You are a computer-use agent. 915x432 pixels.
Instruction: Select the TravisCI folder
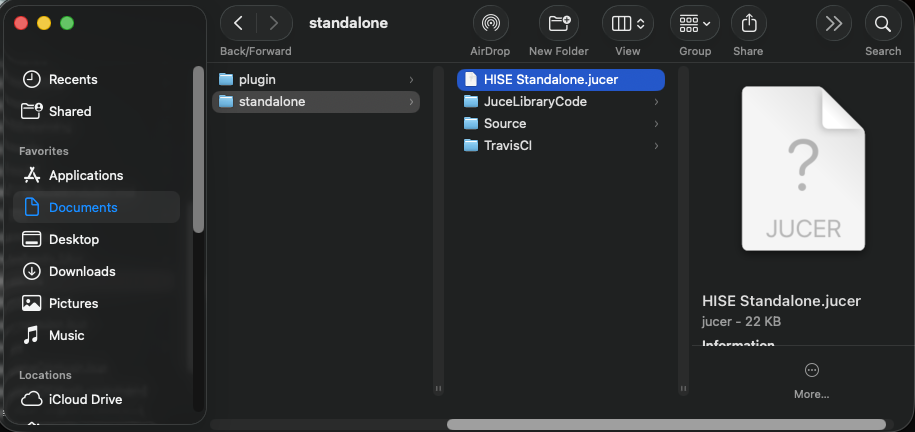point(561,145)
